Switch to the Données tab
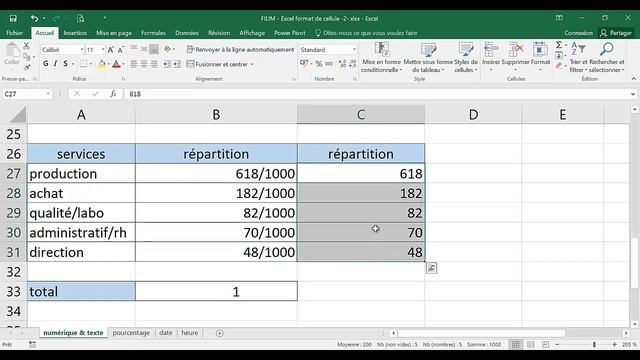This screenshot has width=640, height=360. [x=187, y=33]
